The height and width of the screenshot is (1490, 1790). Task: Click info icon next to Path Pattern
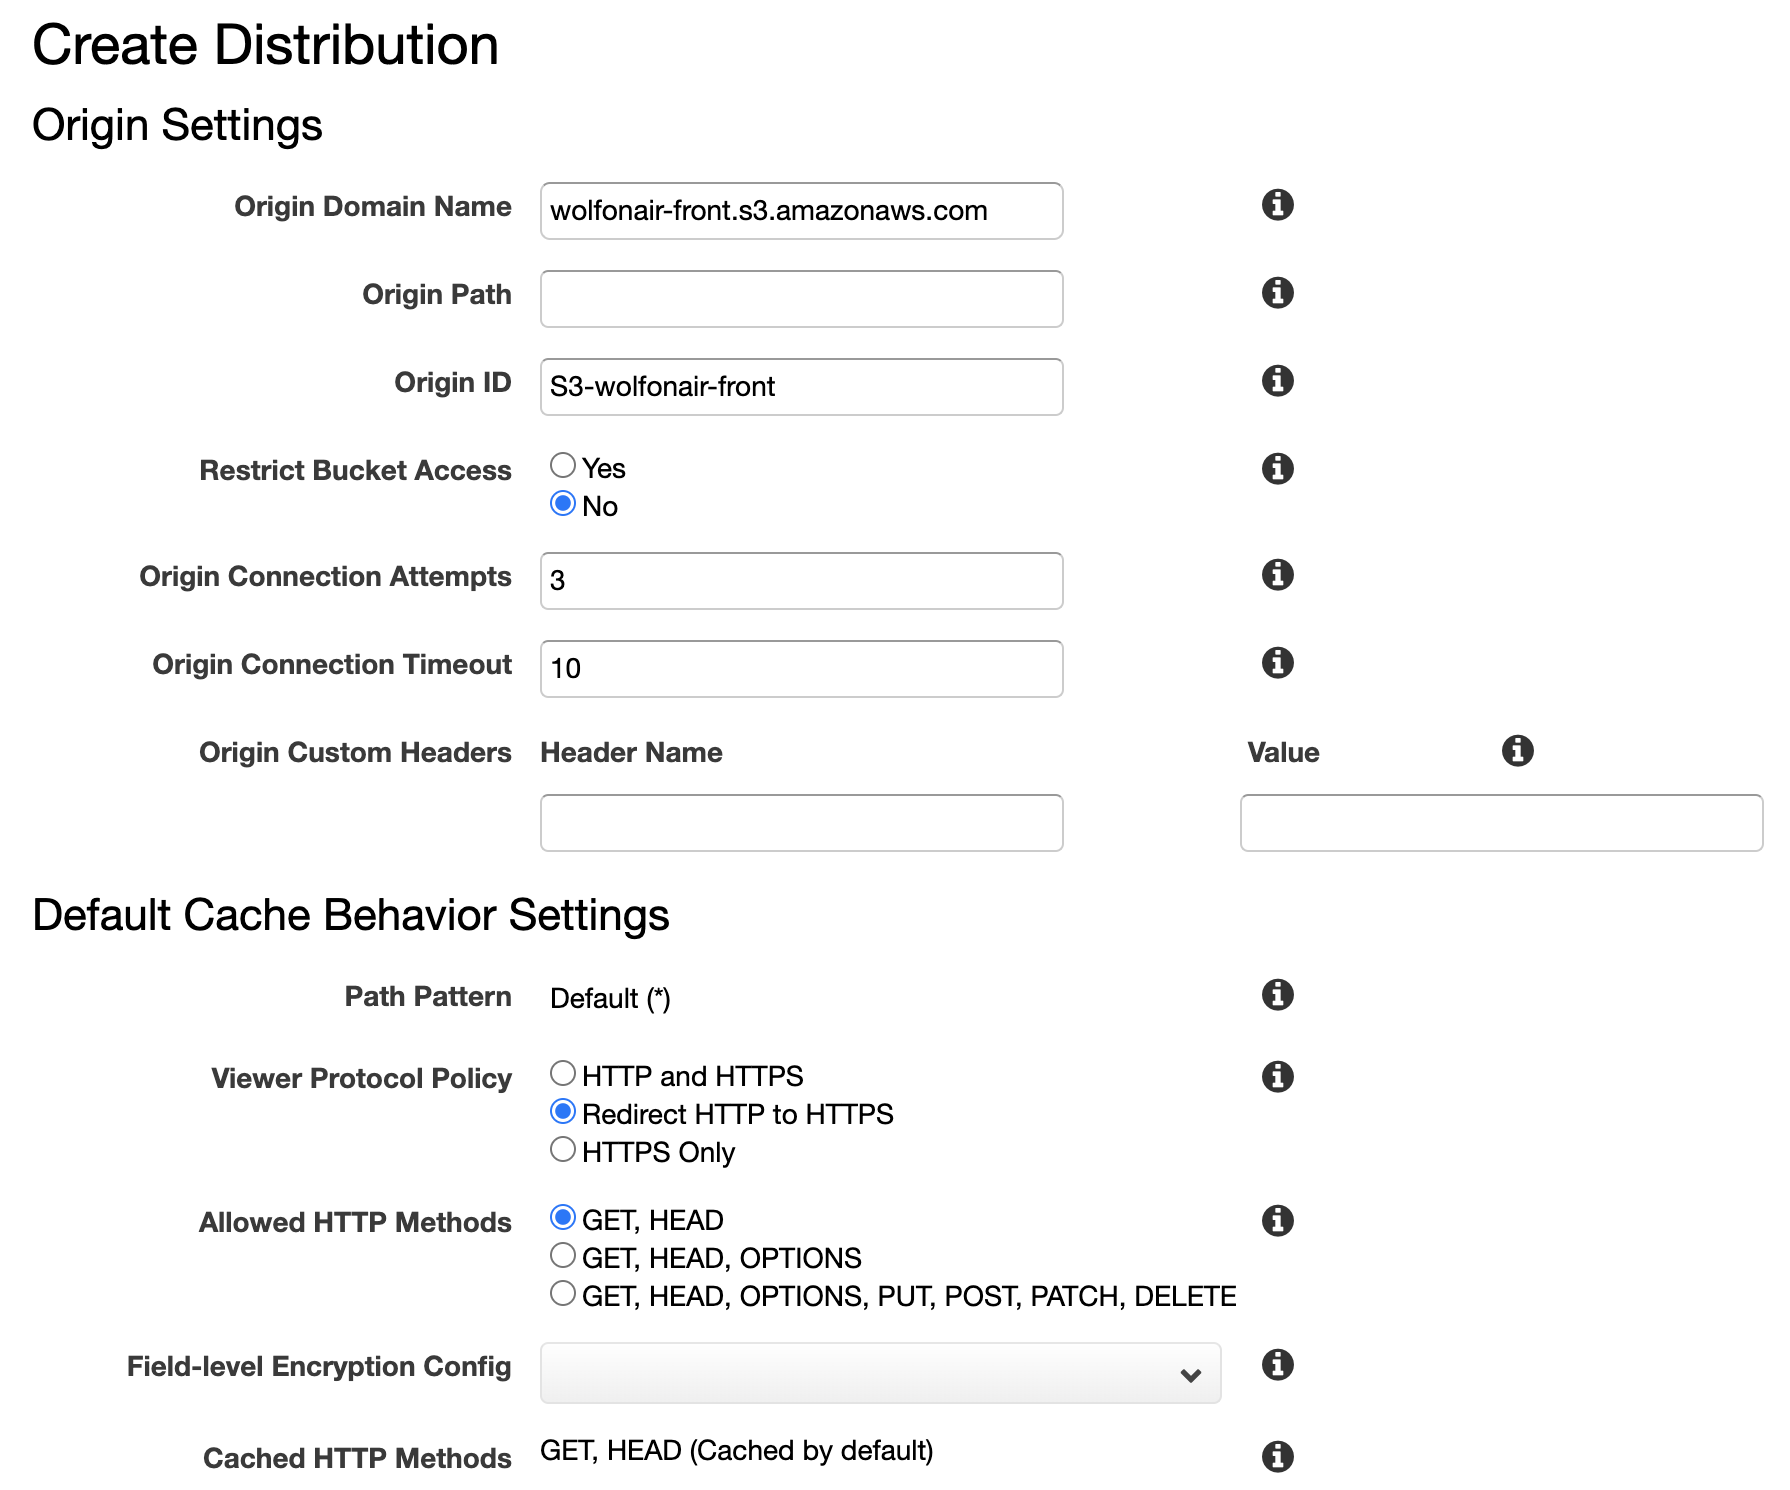[1277, 995]
